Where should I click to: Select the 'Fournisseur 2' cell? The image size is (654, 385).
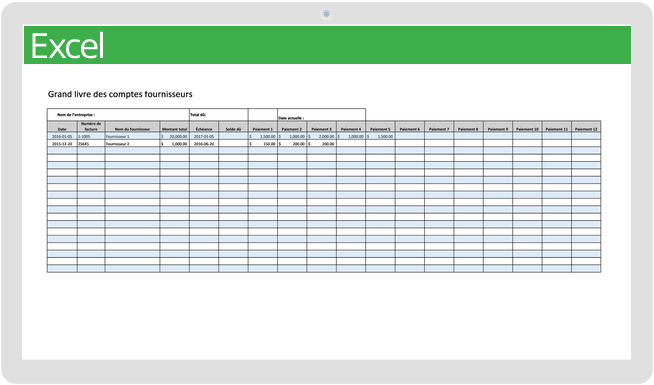click(132, 143)
